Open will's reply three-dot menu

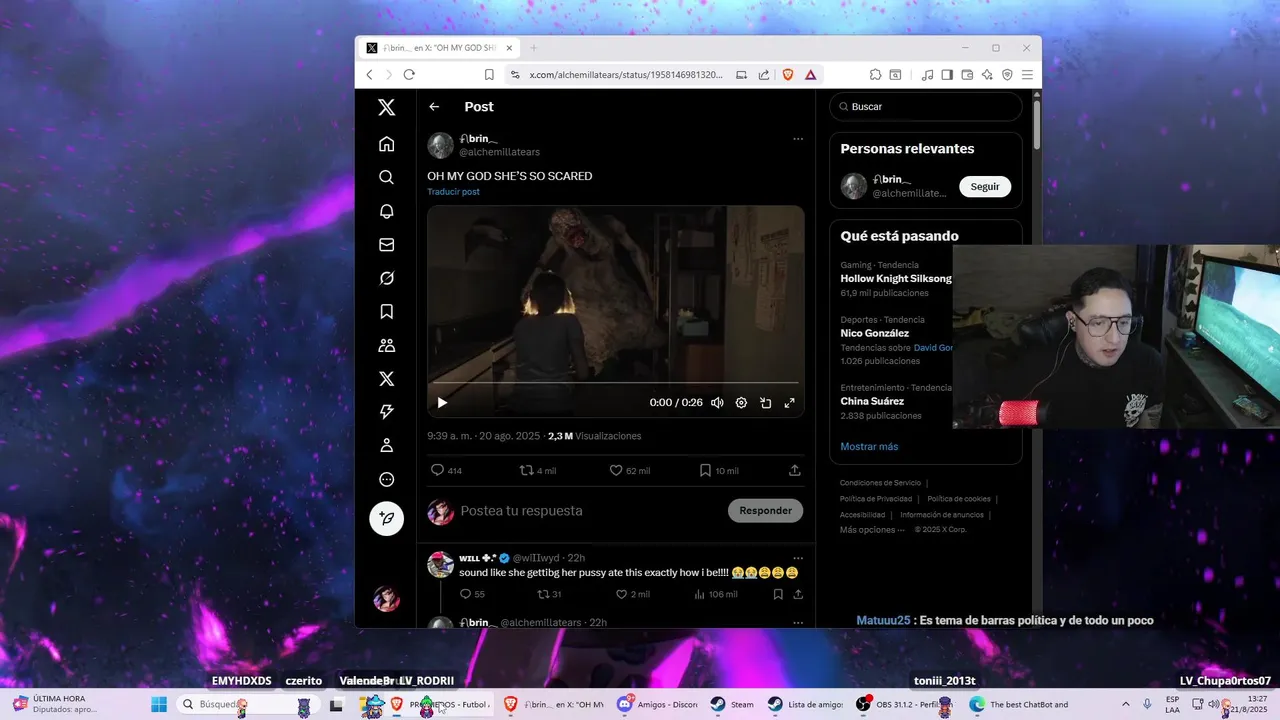click(x=798, y=558)
